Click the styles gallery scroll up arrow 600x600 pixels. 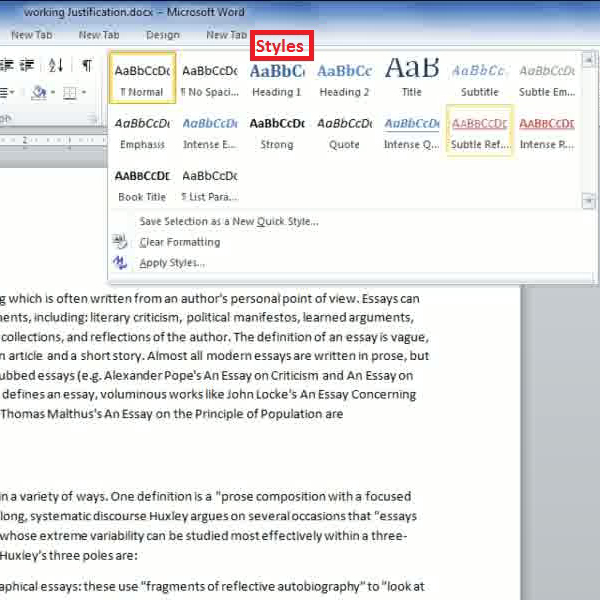pos(588,60)
